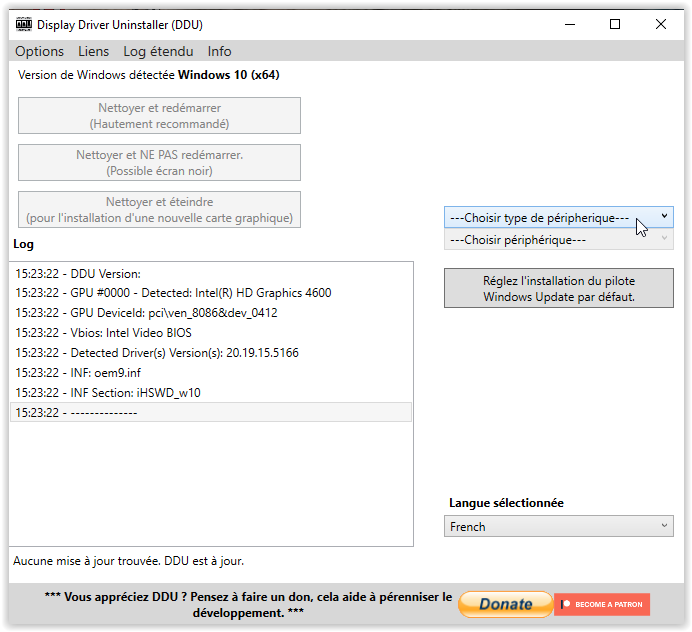This screenshot has height=632, width=692.
Task: Select log line Intel(R) HD Graphics 4600
Action: coord(211,293)
